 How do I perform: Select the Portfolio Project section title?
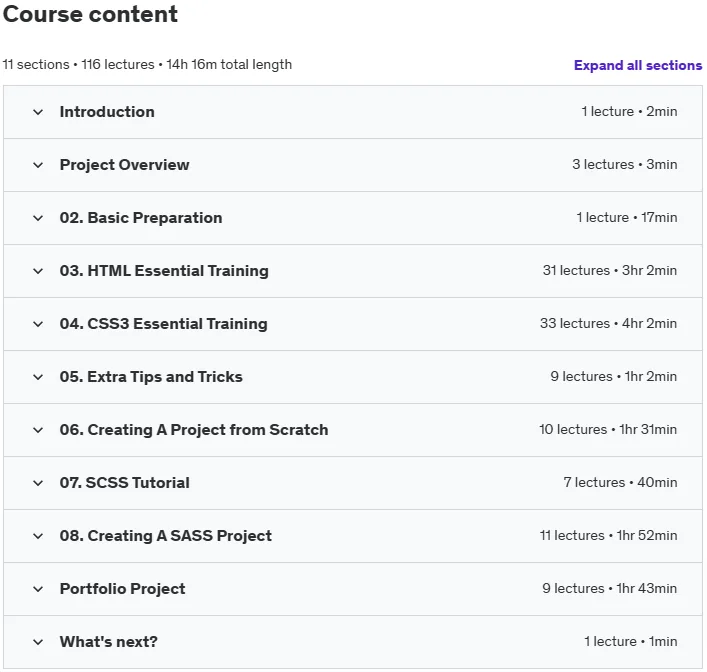[123, 589]
